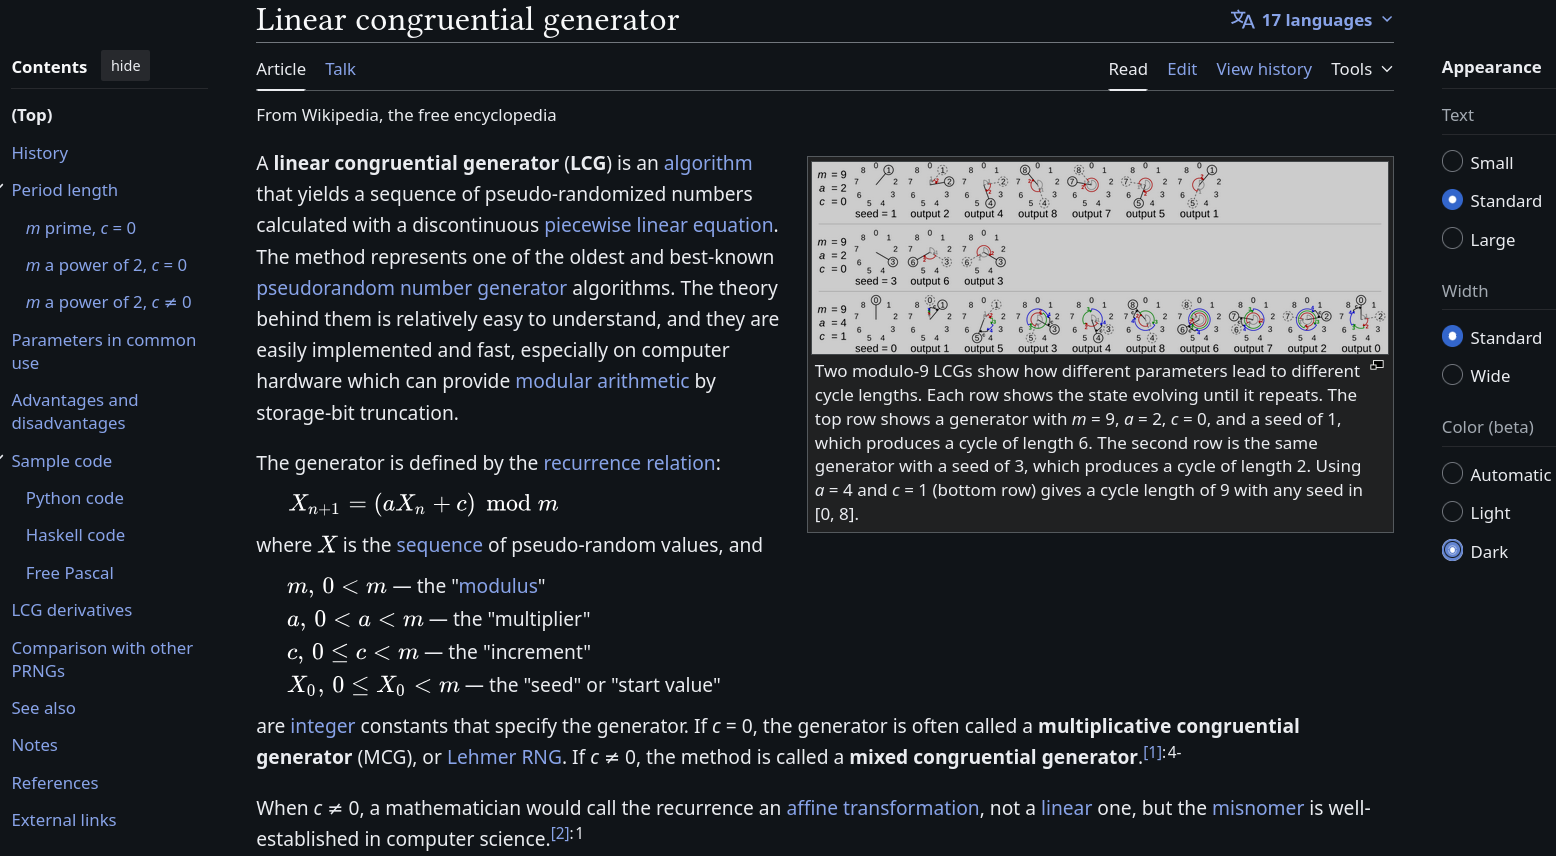Go to the LCG derivatives section
1556x856 pixels.
click(72, 610)
